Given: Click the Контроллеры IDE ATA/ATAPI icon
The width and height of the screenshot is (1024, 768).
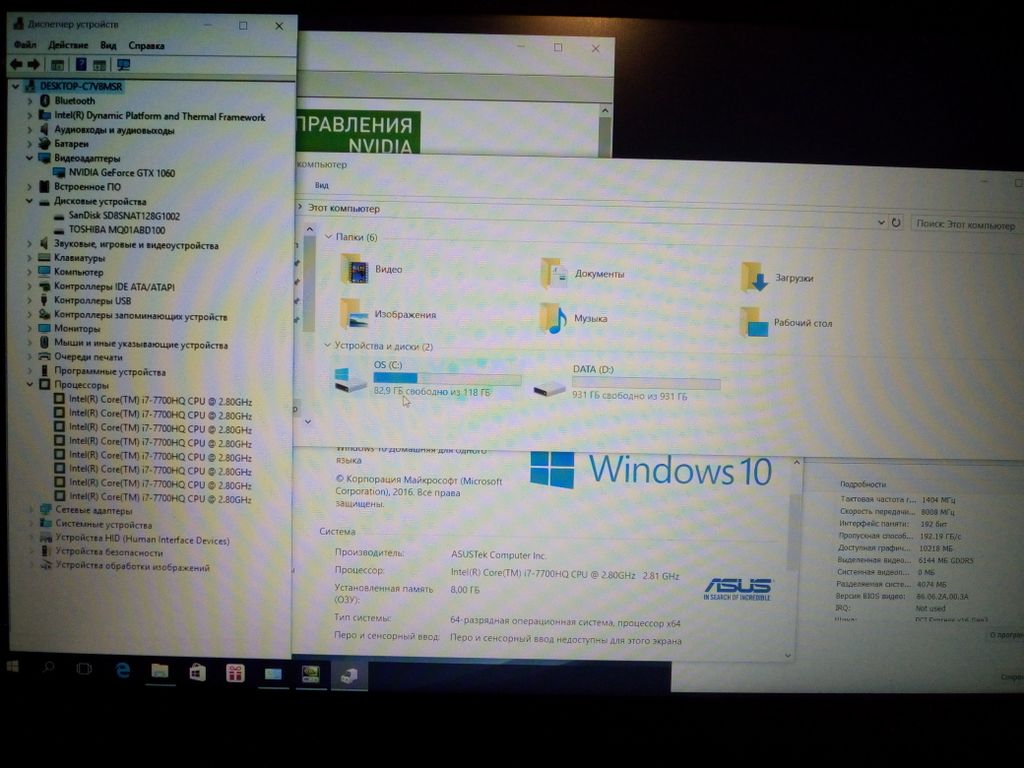Looking at the screenshot, I should coord(44,286).
